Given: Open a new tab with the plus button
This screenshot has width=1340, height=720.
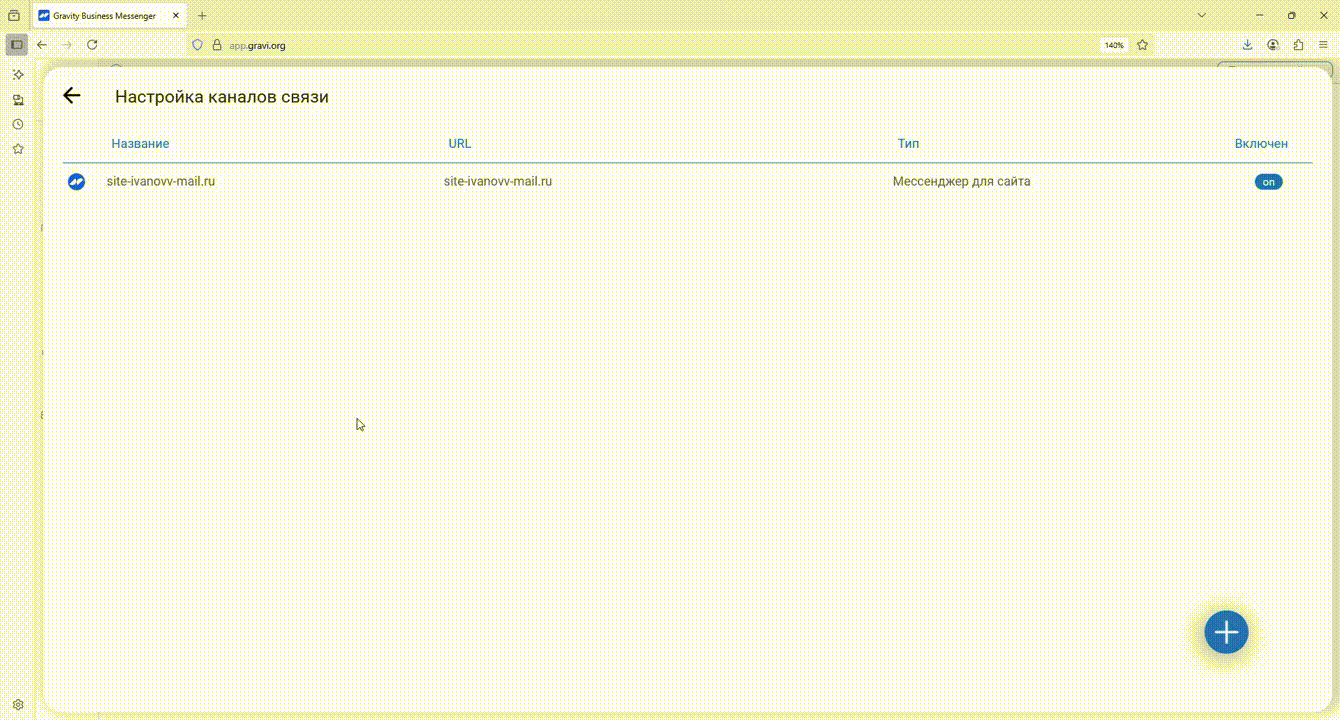Looking at the screenshot, I should [x=202, y=16].
